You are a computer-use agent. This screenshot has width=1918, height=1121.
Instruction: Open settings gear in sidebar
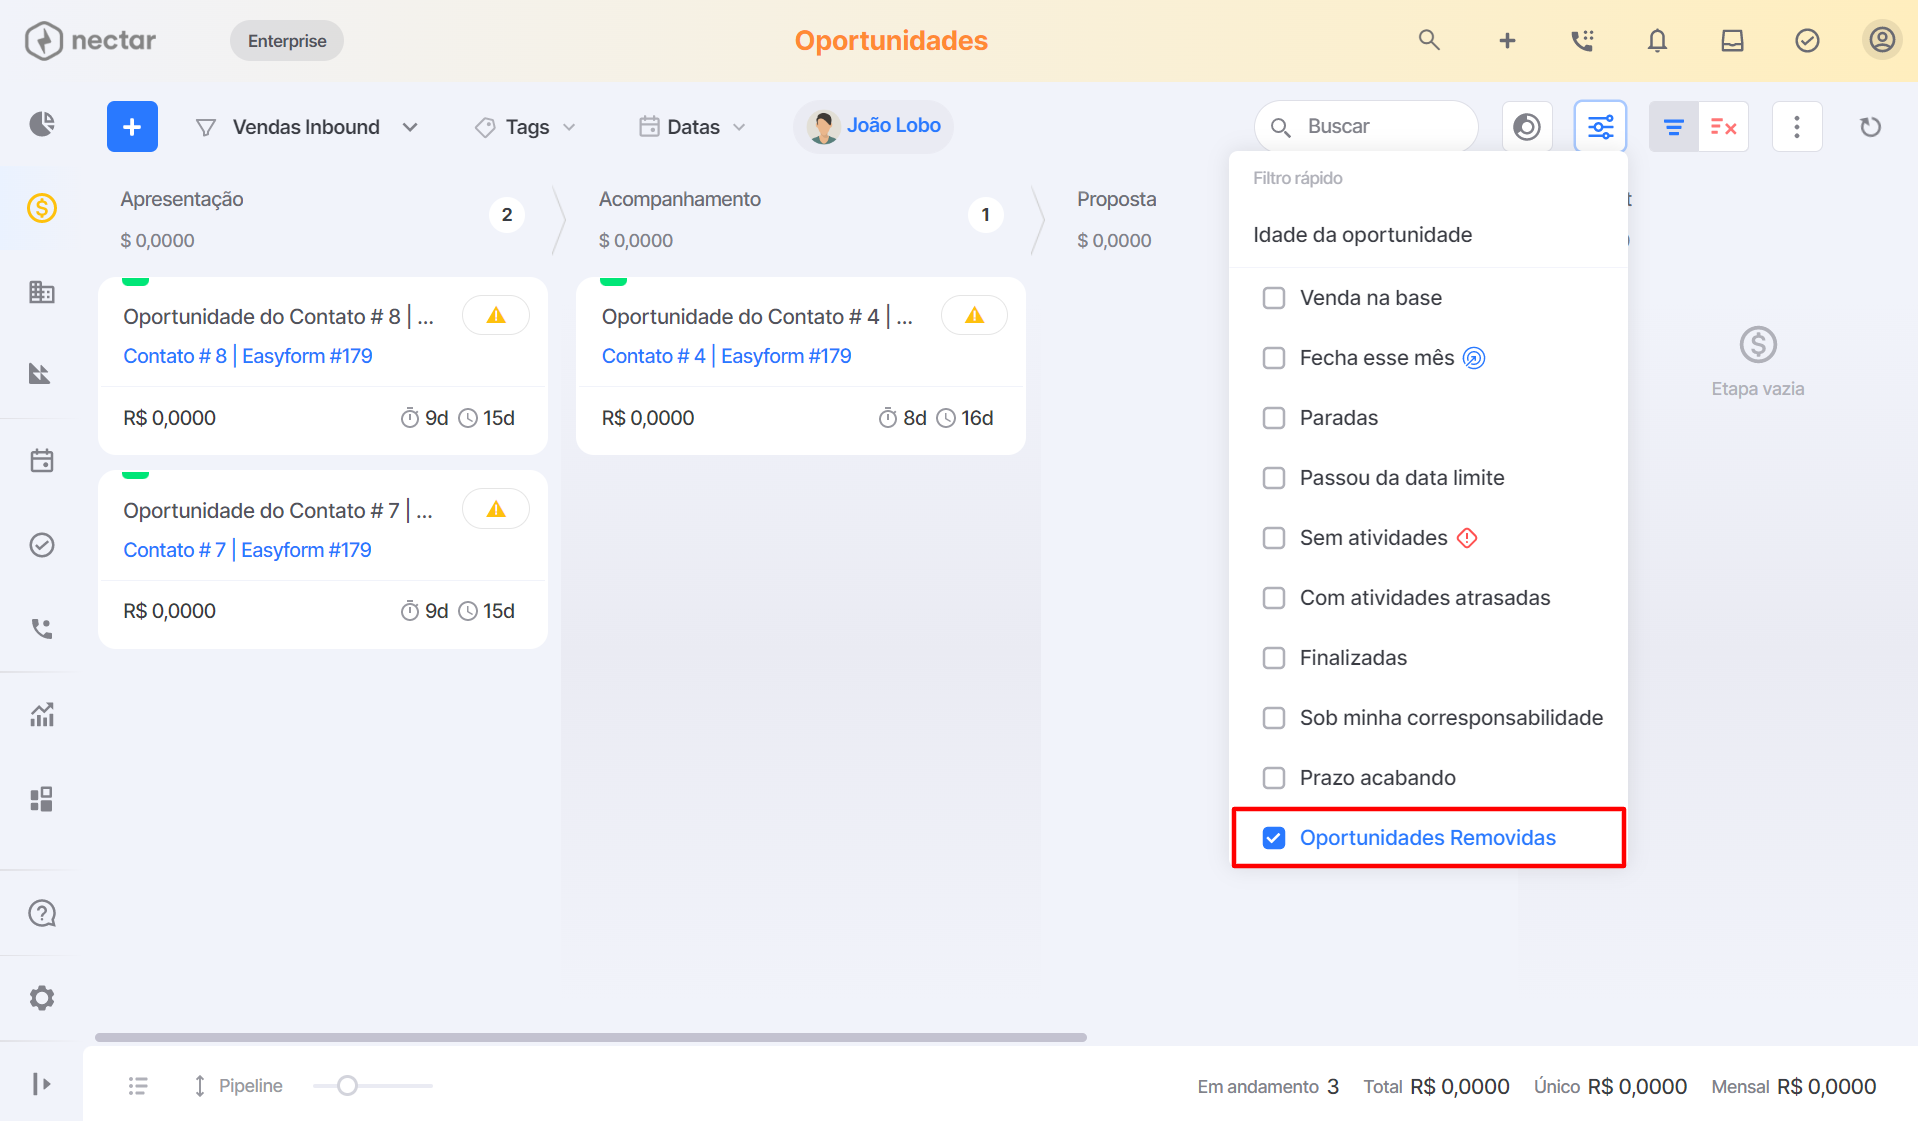tap(42, 998)
